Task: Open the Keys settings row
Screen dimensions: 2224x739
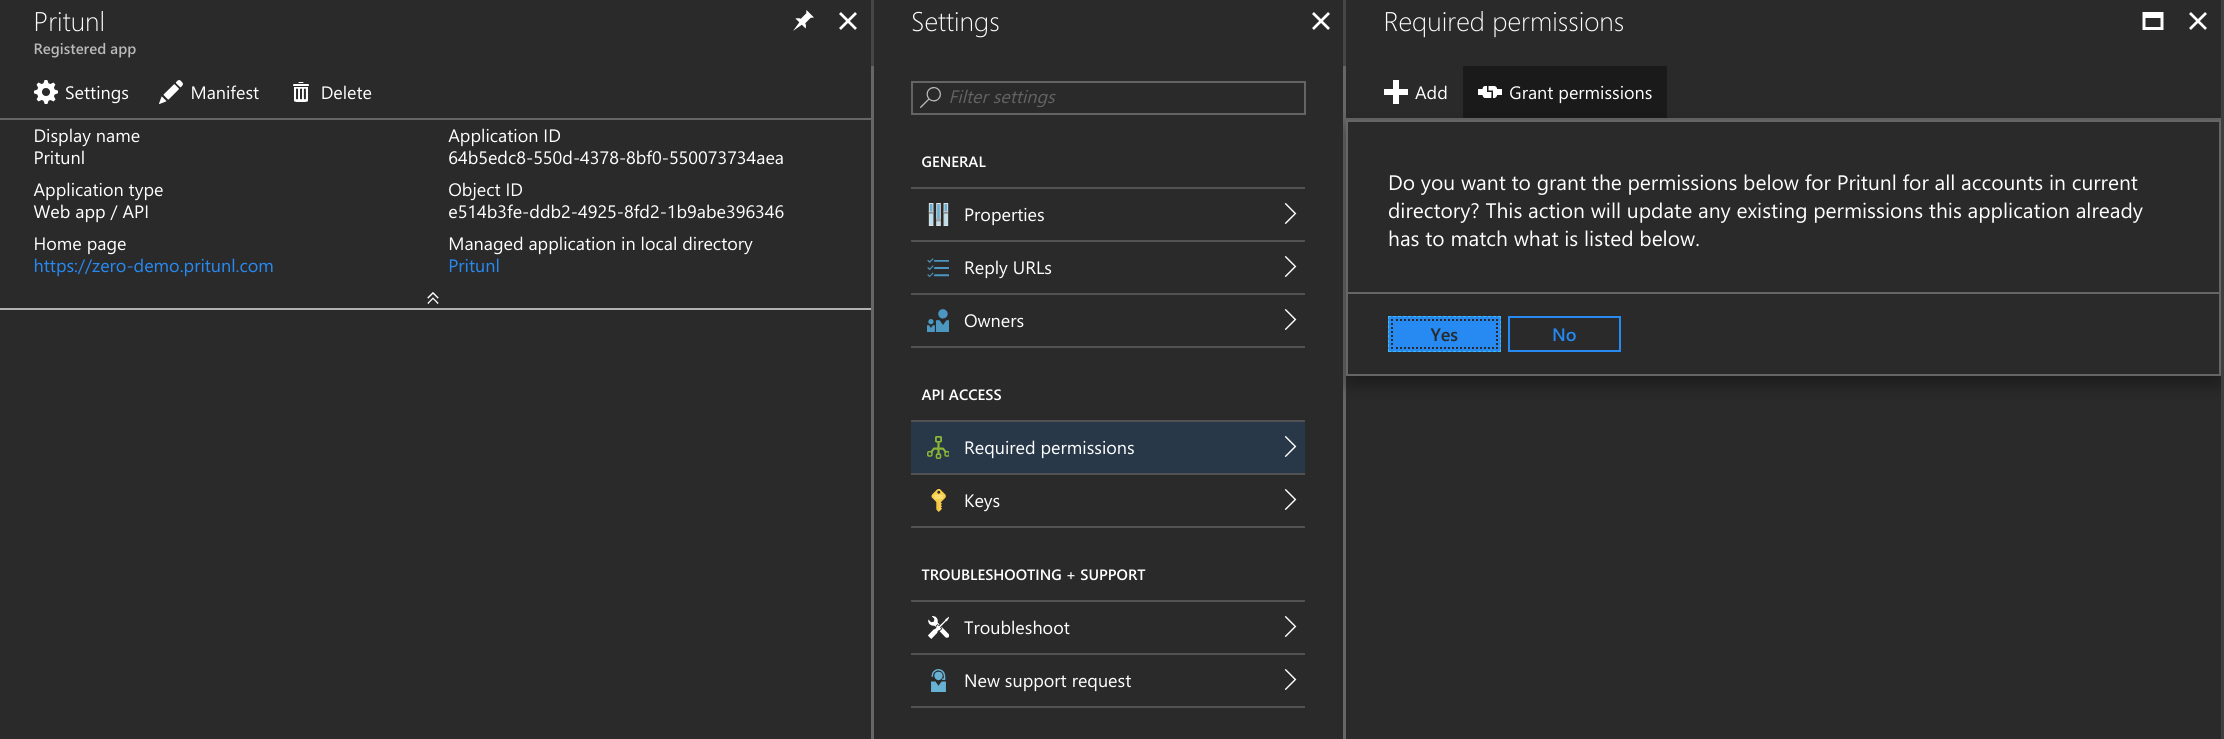Action: pyautogui.click(x=1108, y=500)
